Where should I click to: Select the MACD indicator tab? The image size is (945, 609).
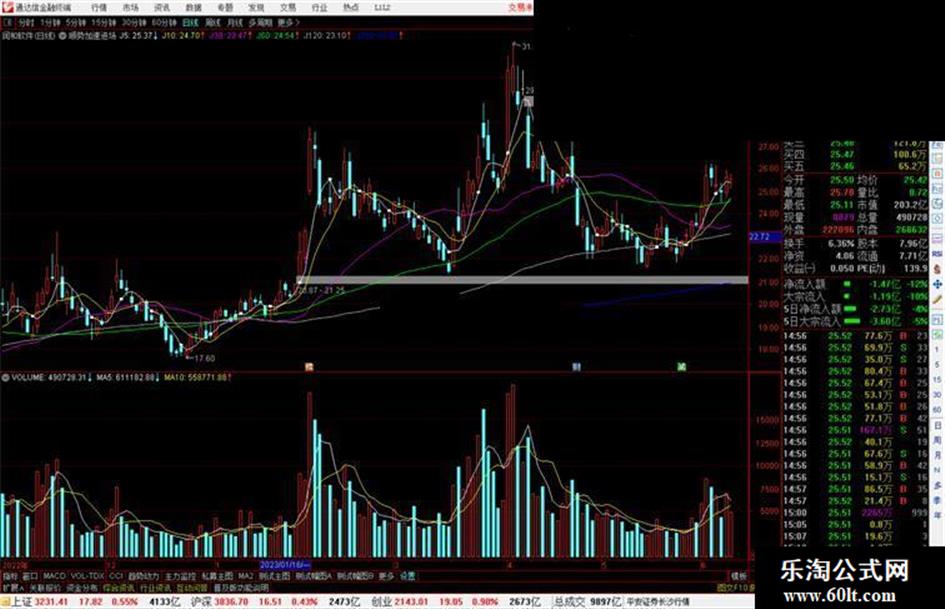[x=54, y=576]
